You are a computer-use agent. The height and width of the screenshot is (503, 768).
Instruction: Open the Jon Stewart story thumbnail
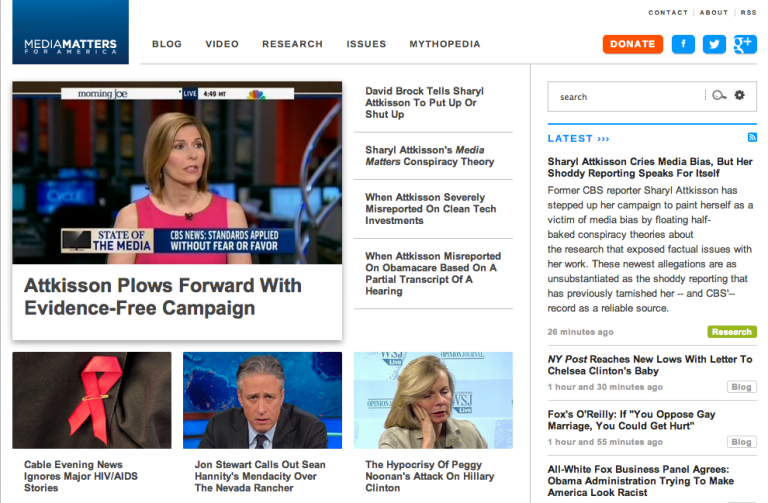point(255,400)
